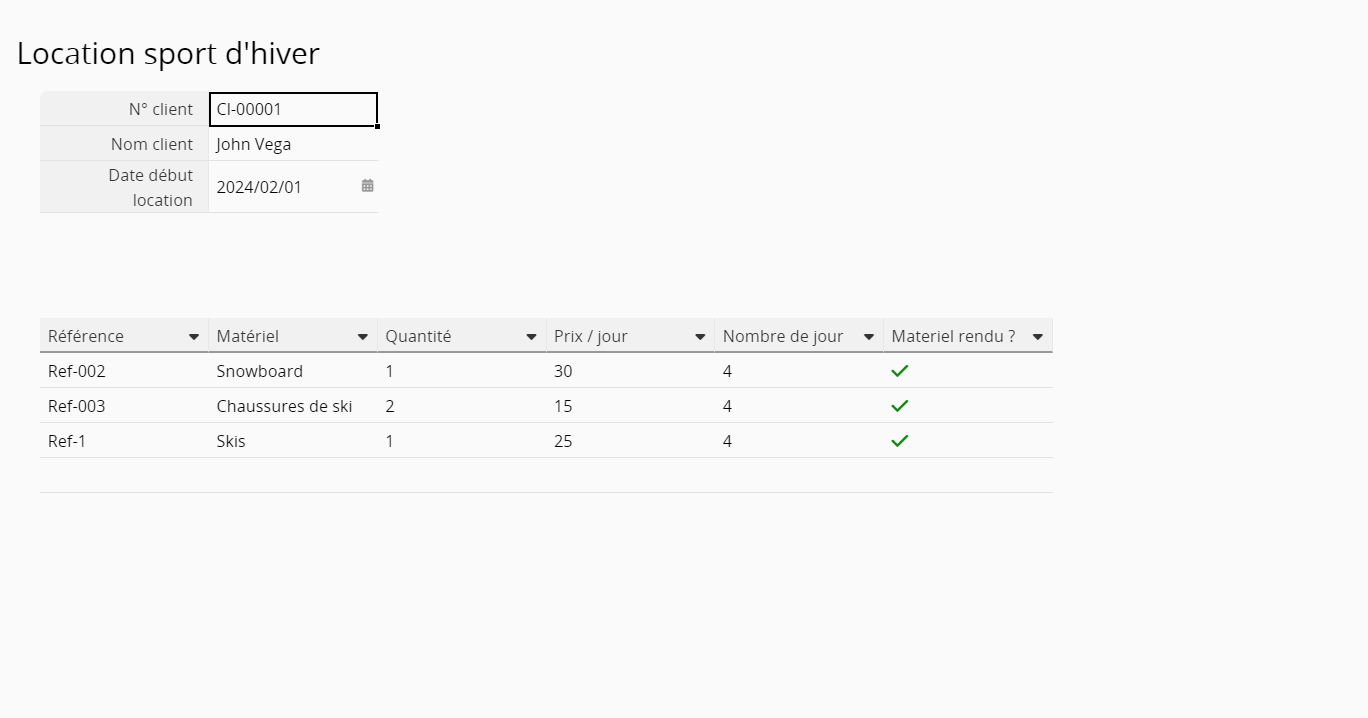Screen dimensions: 1368x718
Task: Open the Nombre de jour column dropdown arrow
Action: (x=869, y=337)
